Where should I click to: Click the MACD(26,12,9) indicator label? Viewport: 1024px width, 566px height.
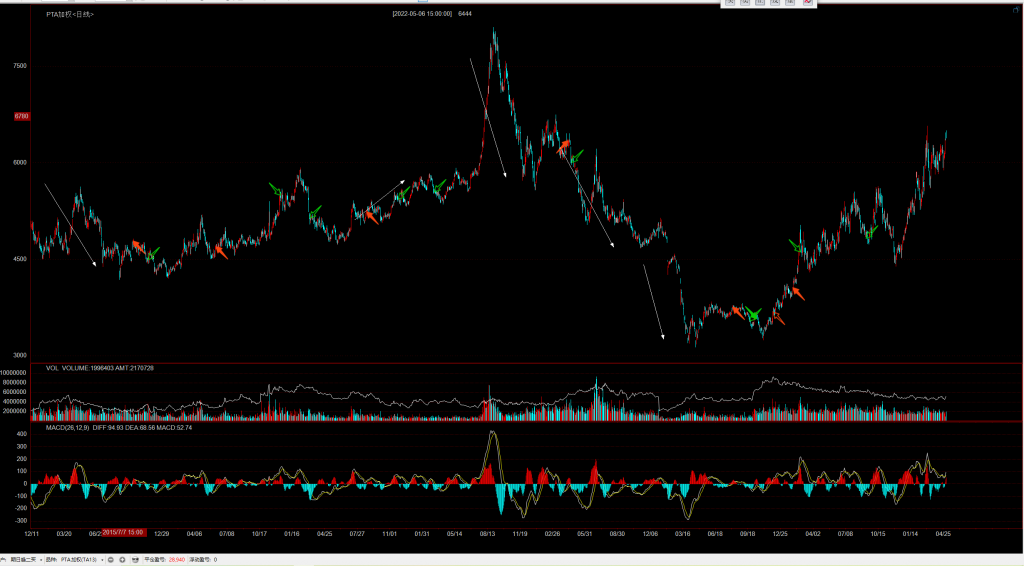pos(69,428)
